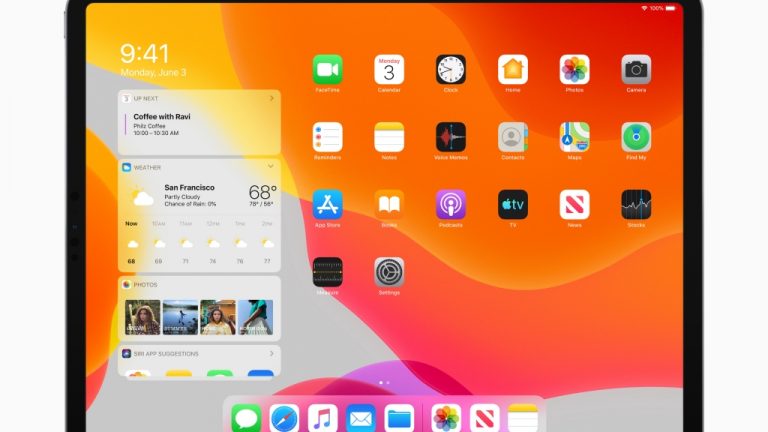Open the lake photo thumbnail in Photos widget
768x432 pixels.
[180, 317]
